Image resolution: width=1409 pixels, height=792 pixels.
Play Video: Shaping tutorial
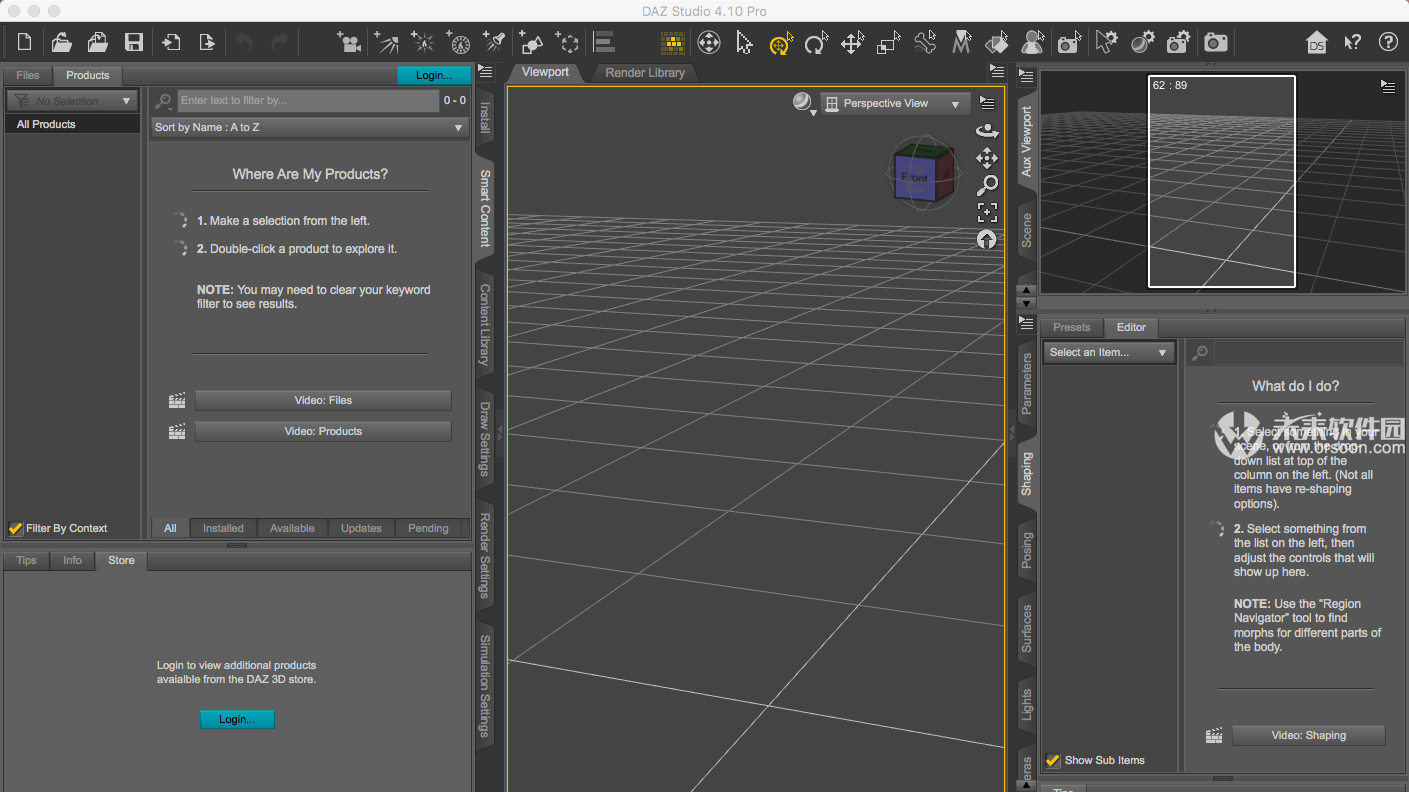[1308, 735]
